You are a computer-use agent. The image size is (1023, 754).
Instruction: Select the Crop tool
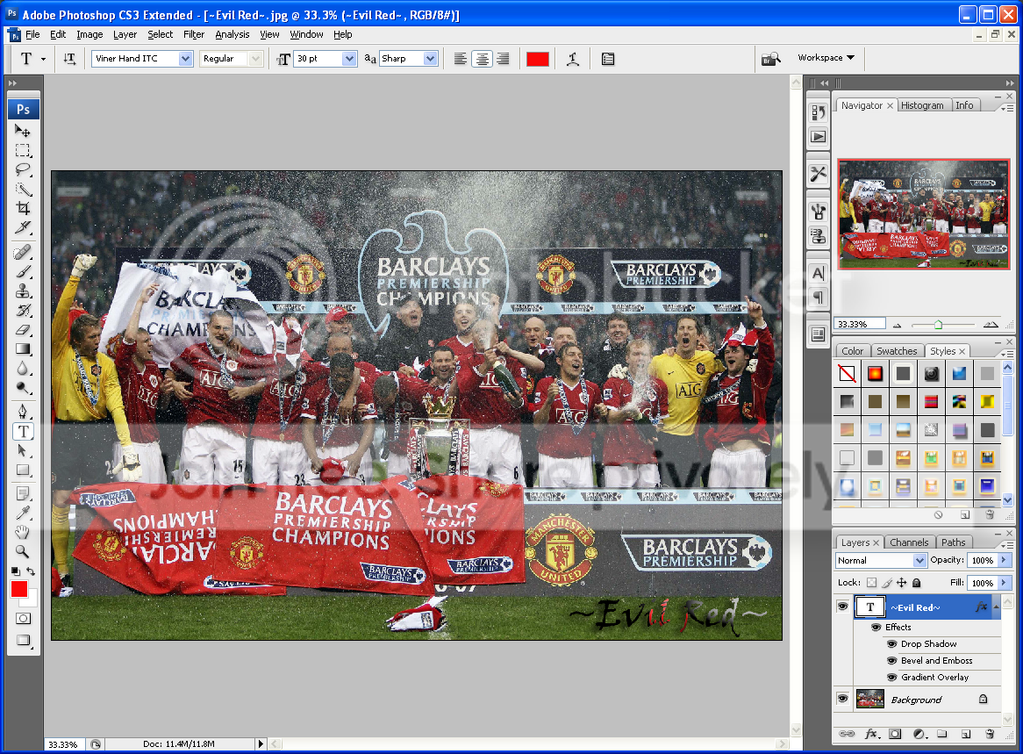[23, 209]
